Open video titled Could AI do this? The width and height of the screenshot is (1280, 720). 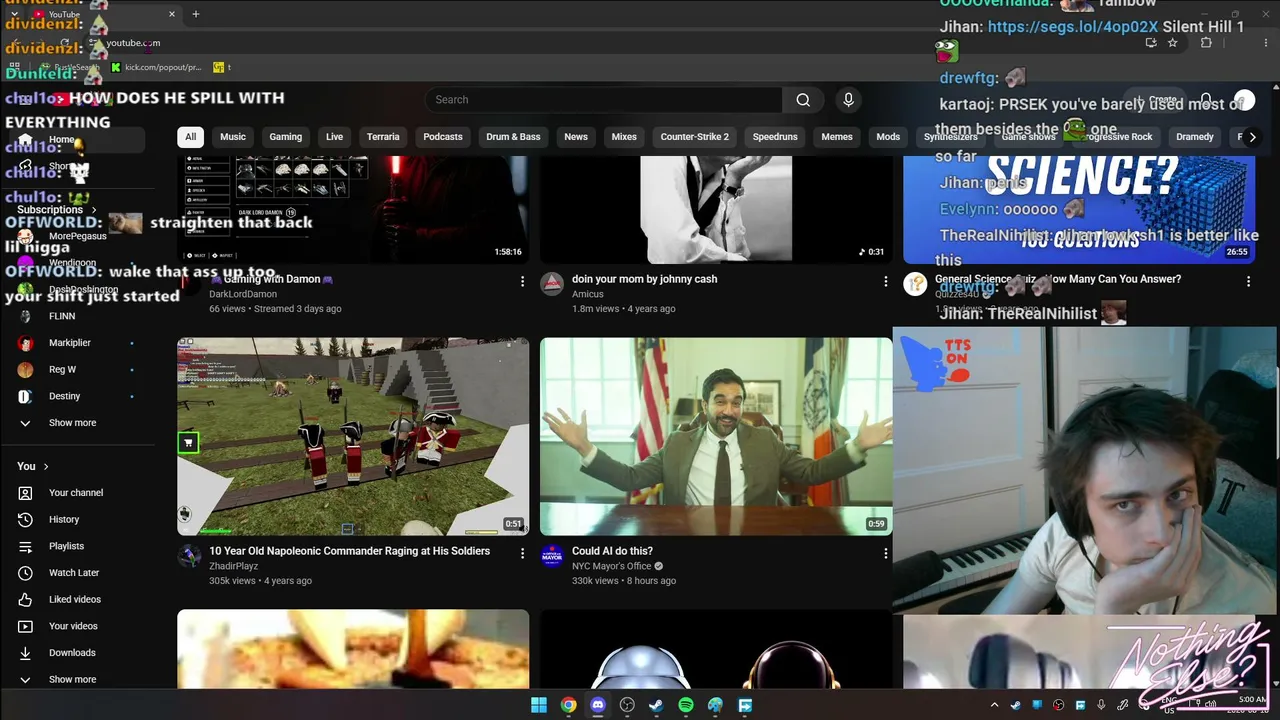[612, 551]
